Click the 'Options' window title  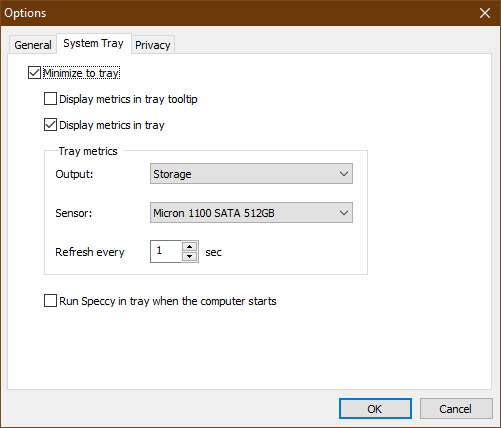click(x=25, y=13)
